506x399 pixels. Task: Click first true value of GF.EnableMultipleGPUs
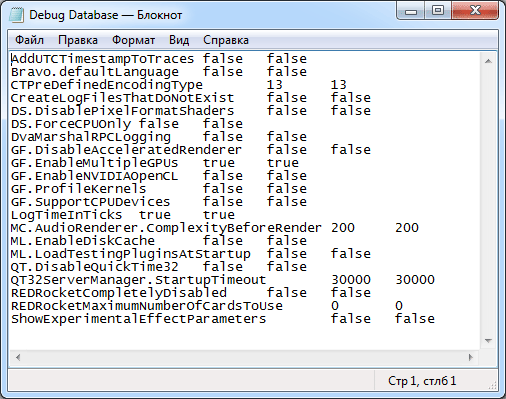[219, 163]
